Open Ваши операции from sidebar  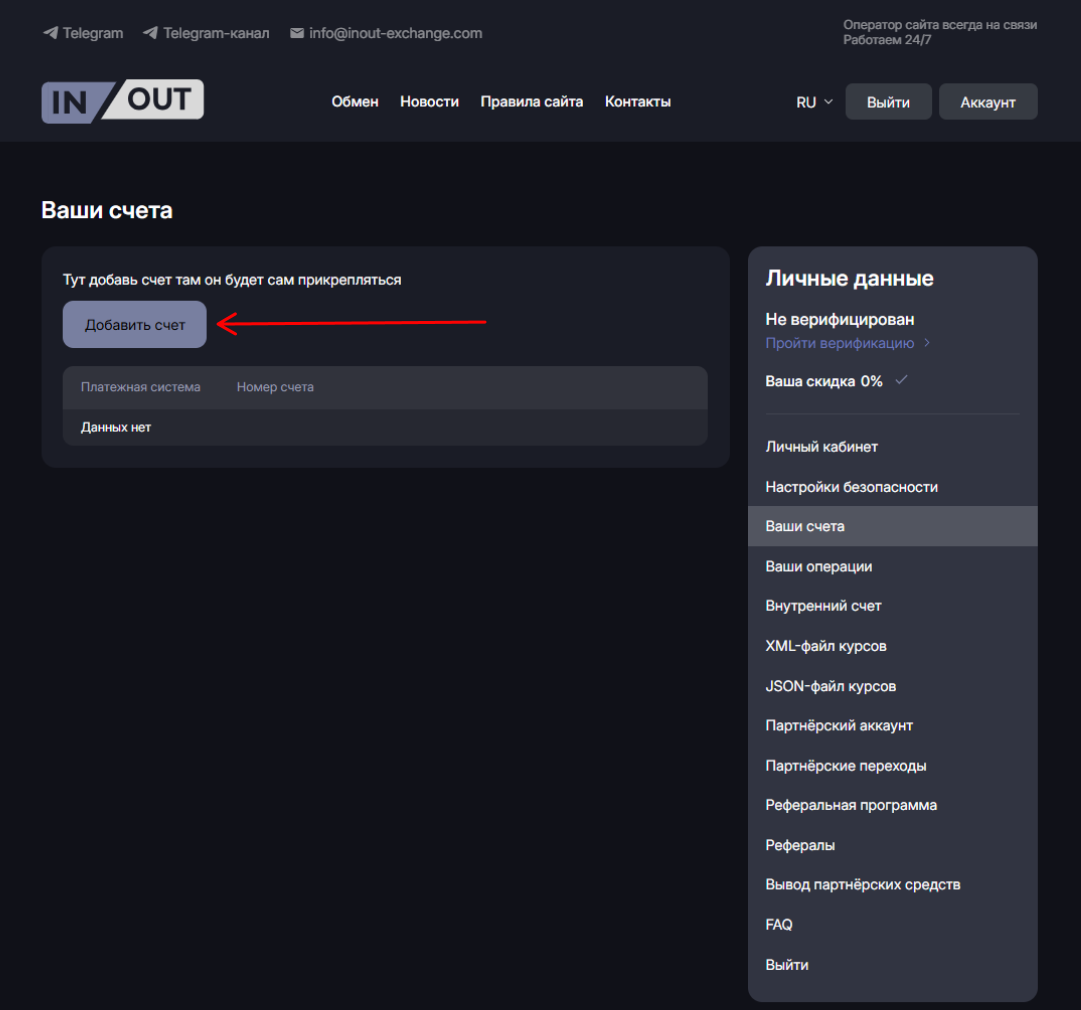[818, 566]
